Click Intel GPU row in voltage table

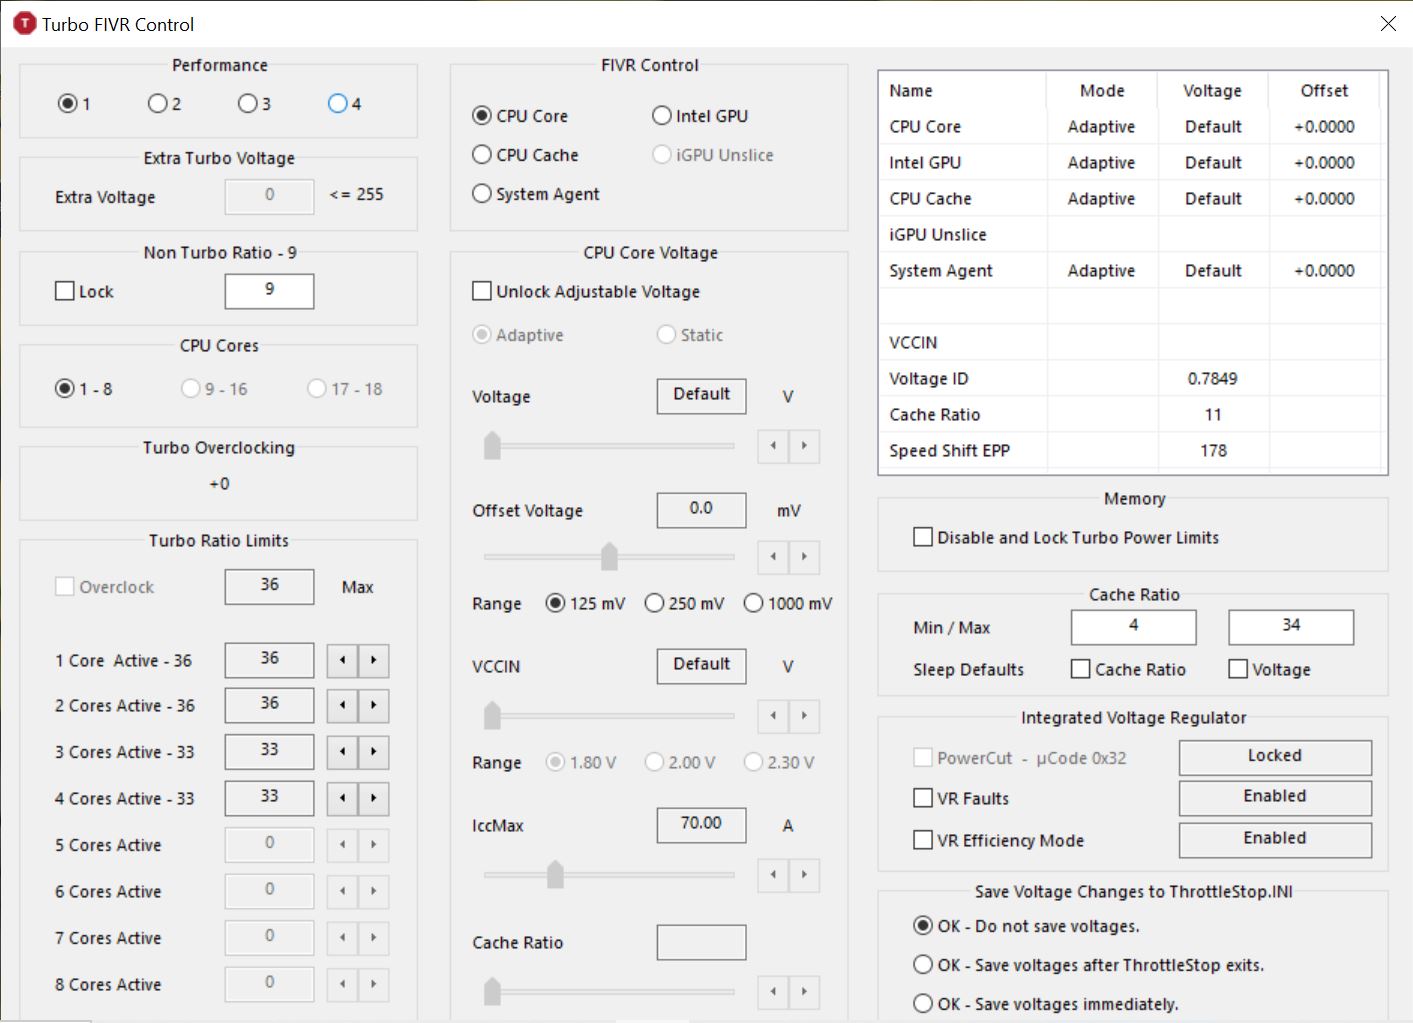click(x=1132, y=163)
